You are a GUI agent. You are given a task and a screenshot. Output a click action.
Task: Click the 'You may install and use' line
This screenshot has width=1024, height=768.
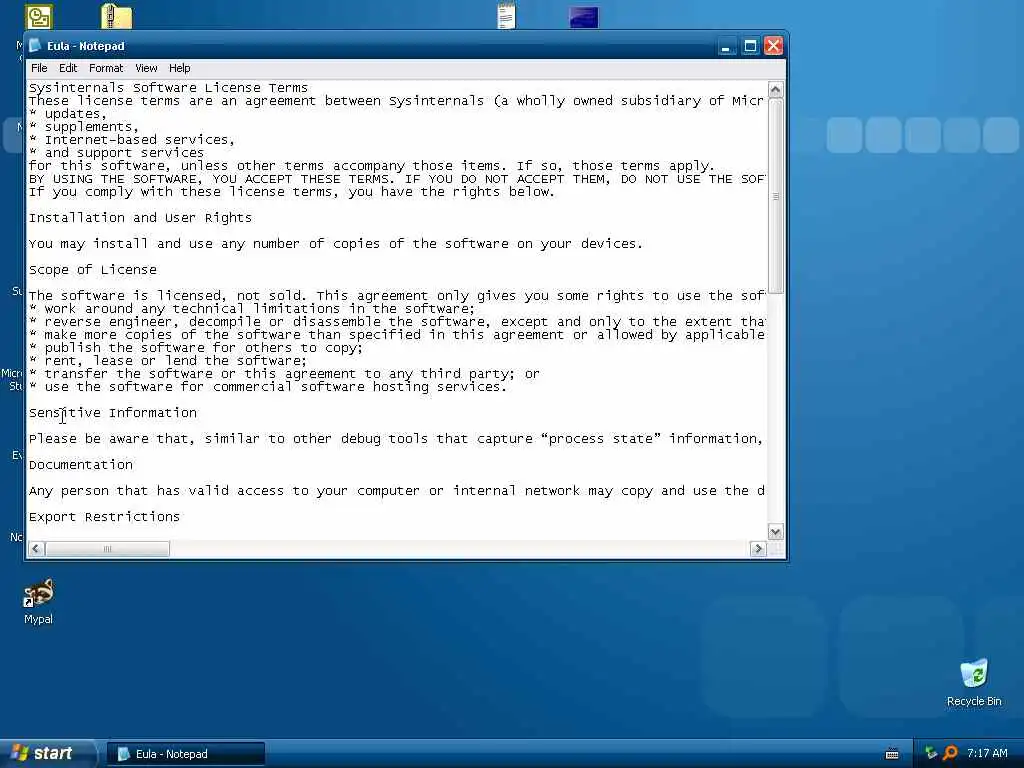[x=336, y=244]
